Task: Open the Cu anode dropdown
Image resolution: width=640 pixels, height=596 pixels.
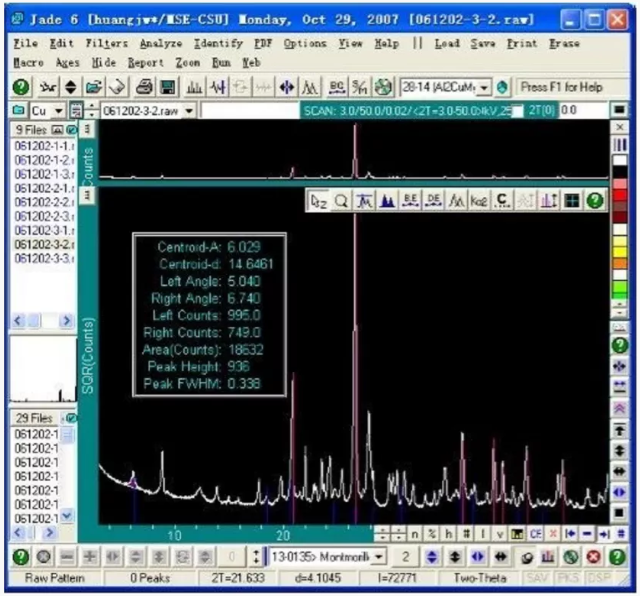Action: [x=59, y=111]
